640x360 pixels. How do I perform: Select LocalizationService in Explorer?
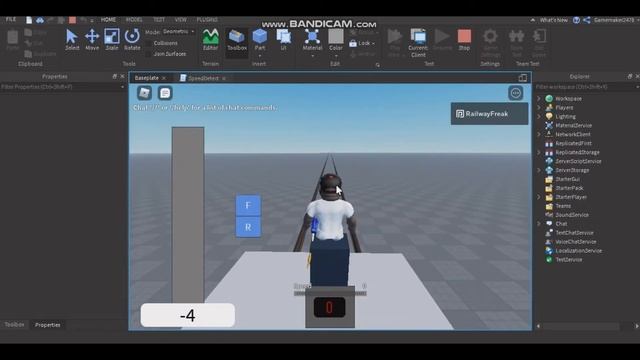(x=578, y=251)
